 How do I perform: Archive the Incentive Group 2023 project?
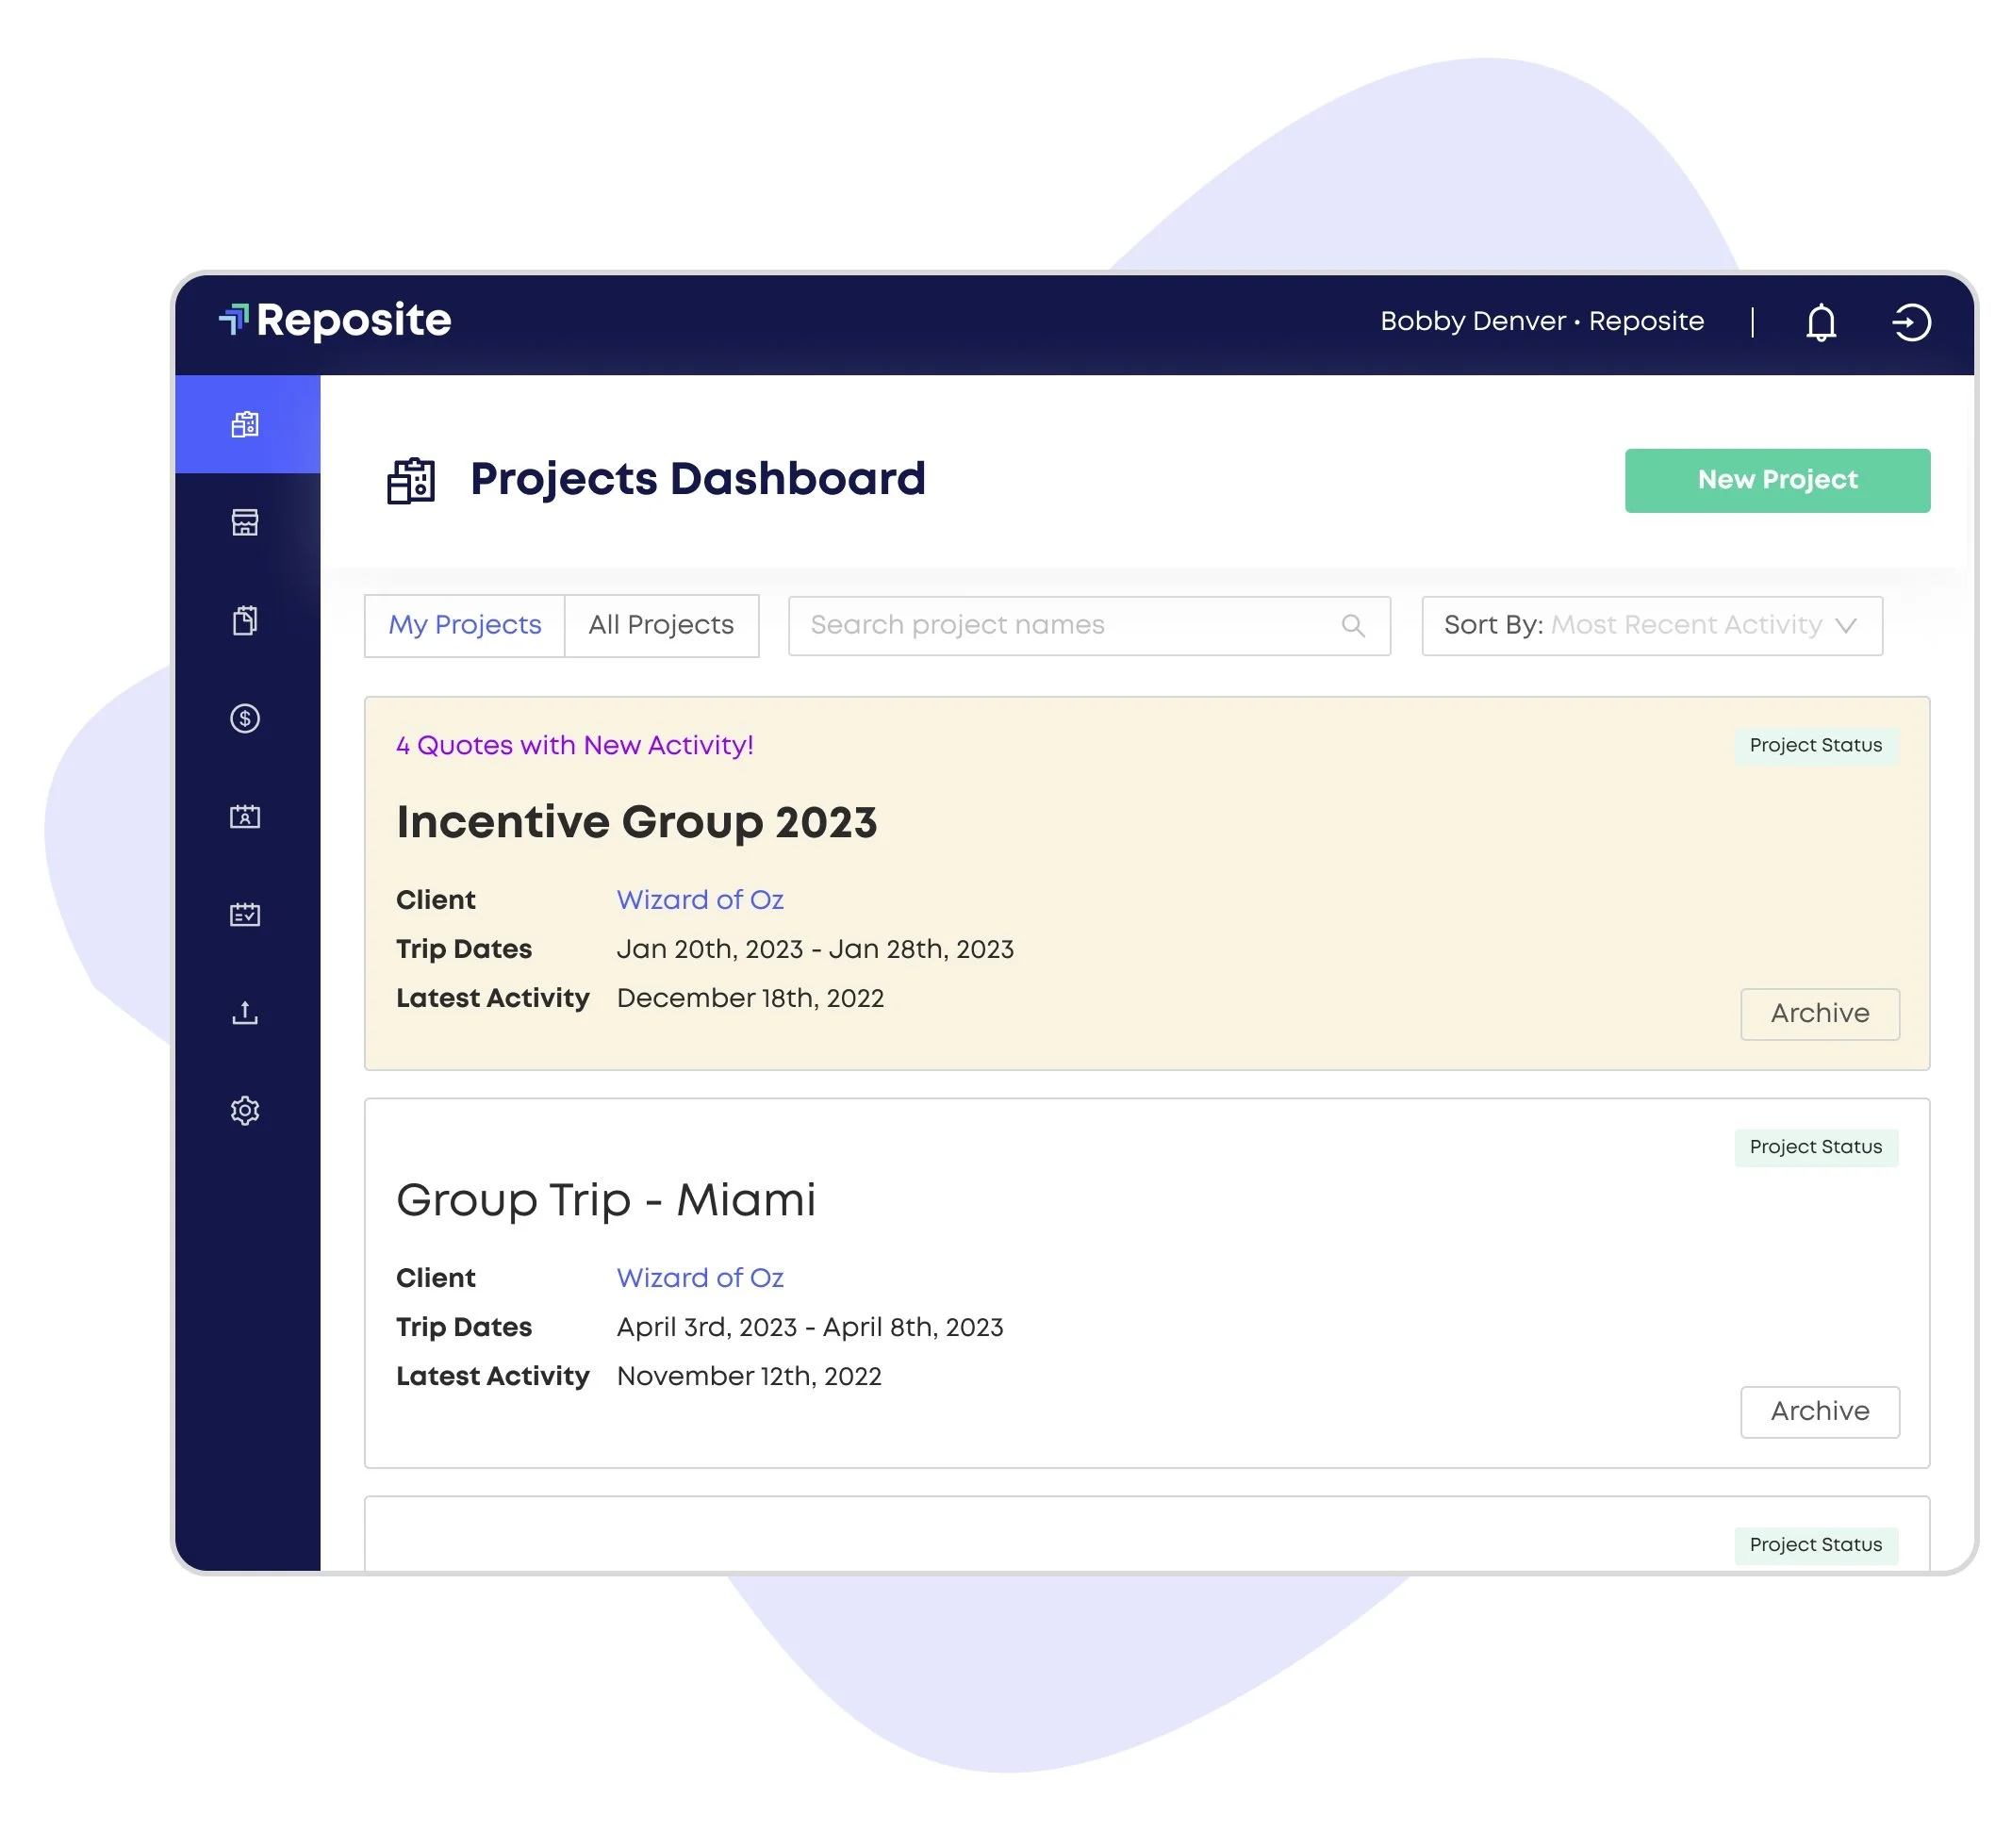[1819, 1014]
